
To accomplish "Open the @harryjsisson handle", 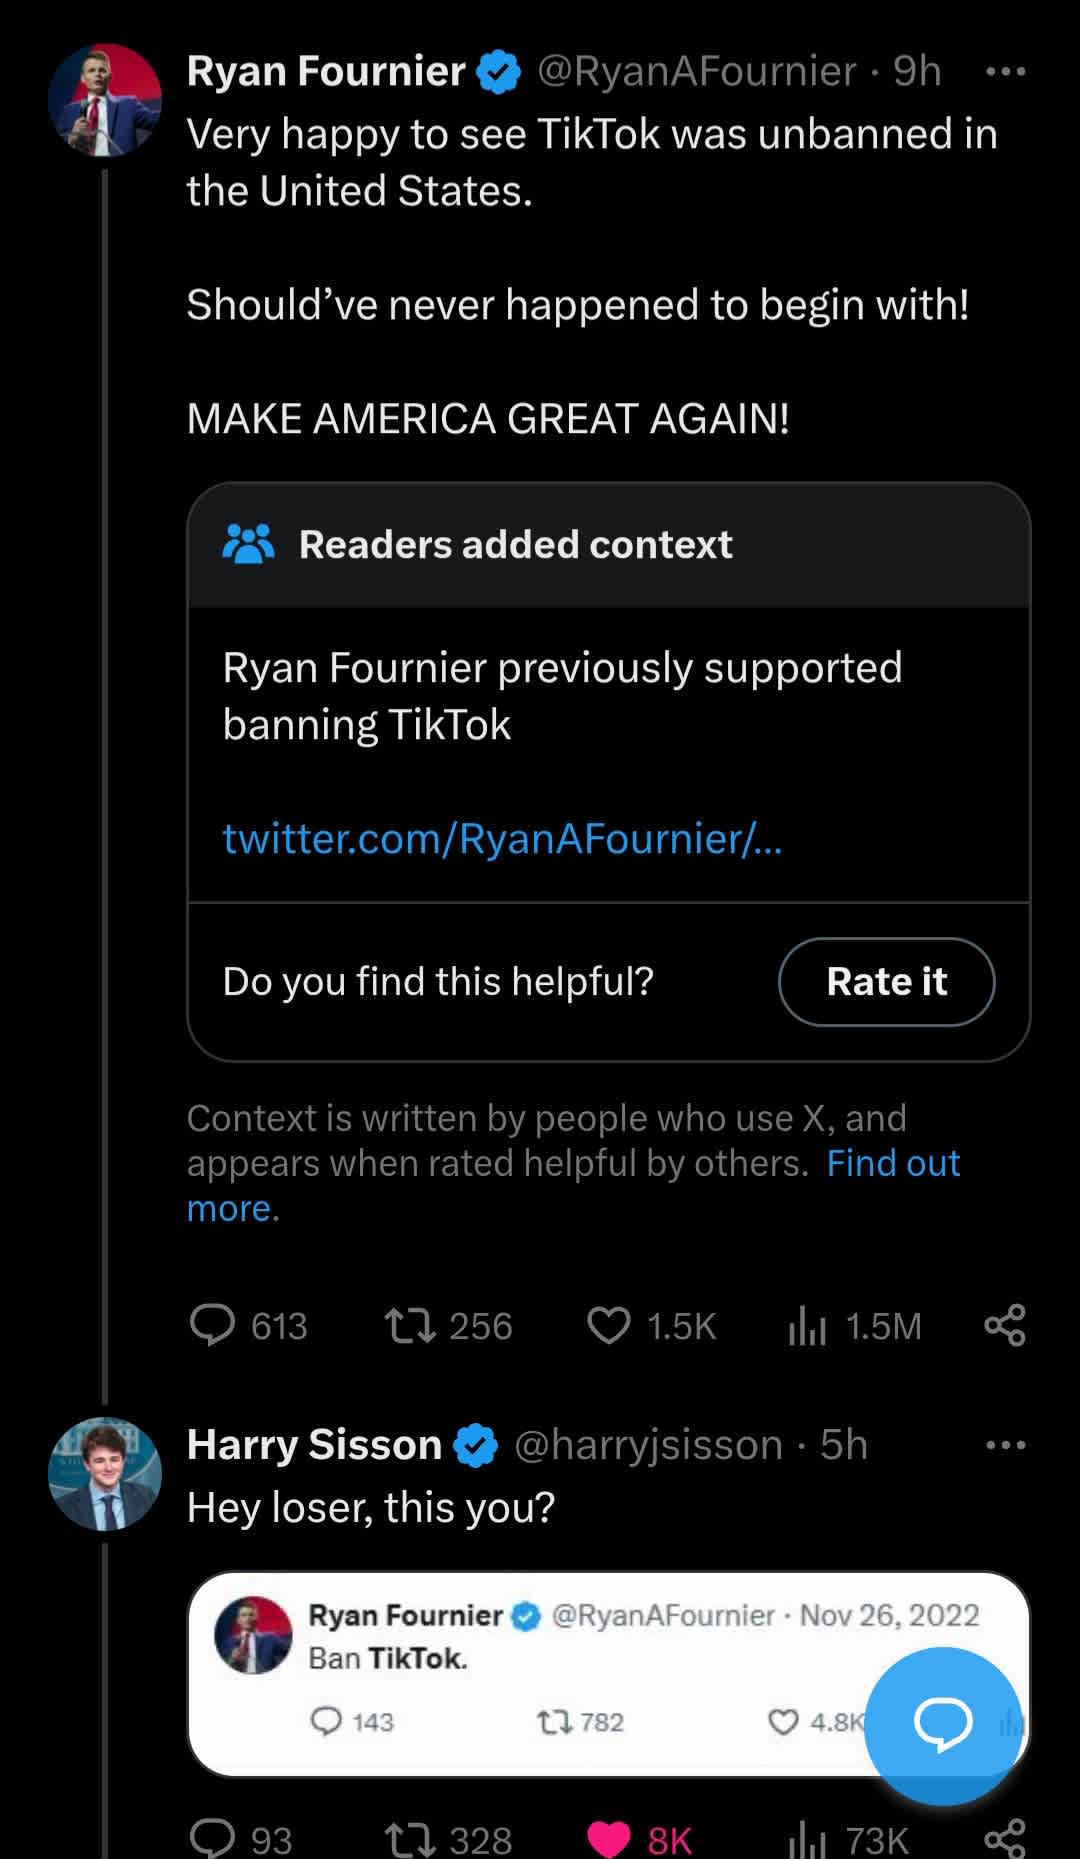I will coord(648,1445).
